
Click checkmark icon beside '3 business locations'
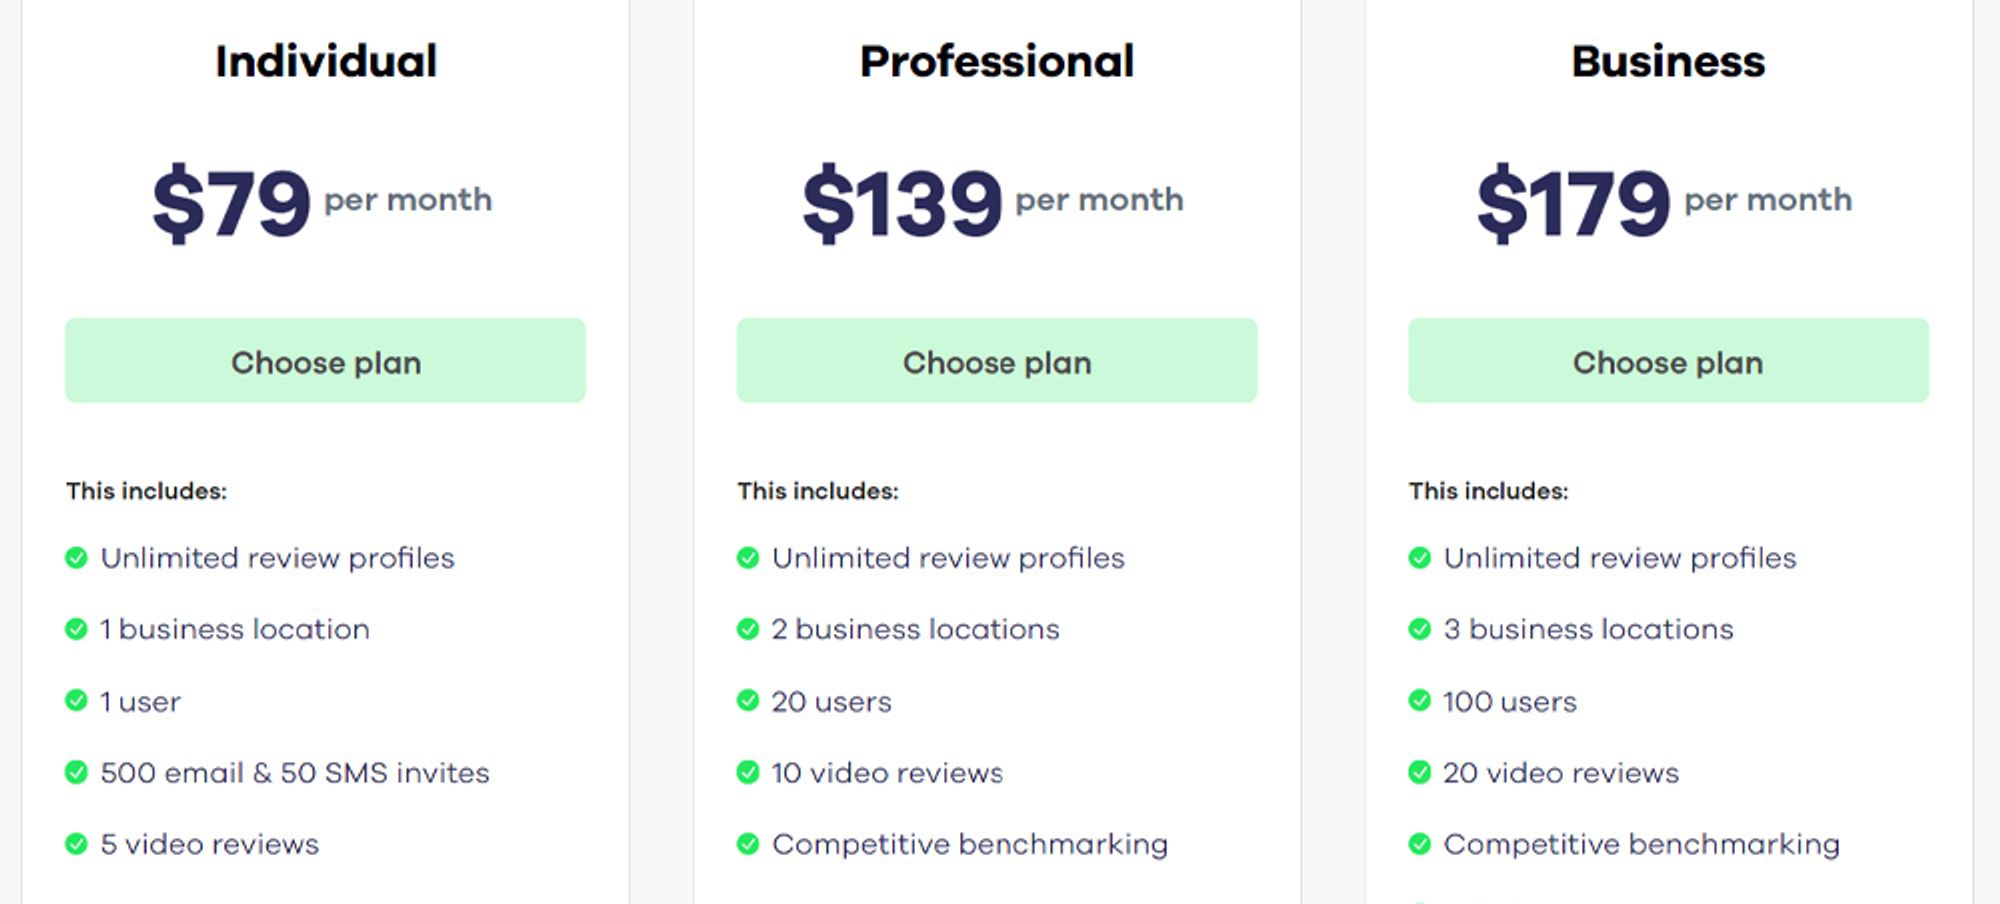pyautogui.click(x=1420, y=629)
